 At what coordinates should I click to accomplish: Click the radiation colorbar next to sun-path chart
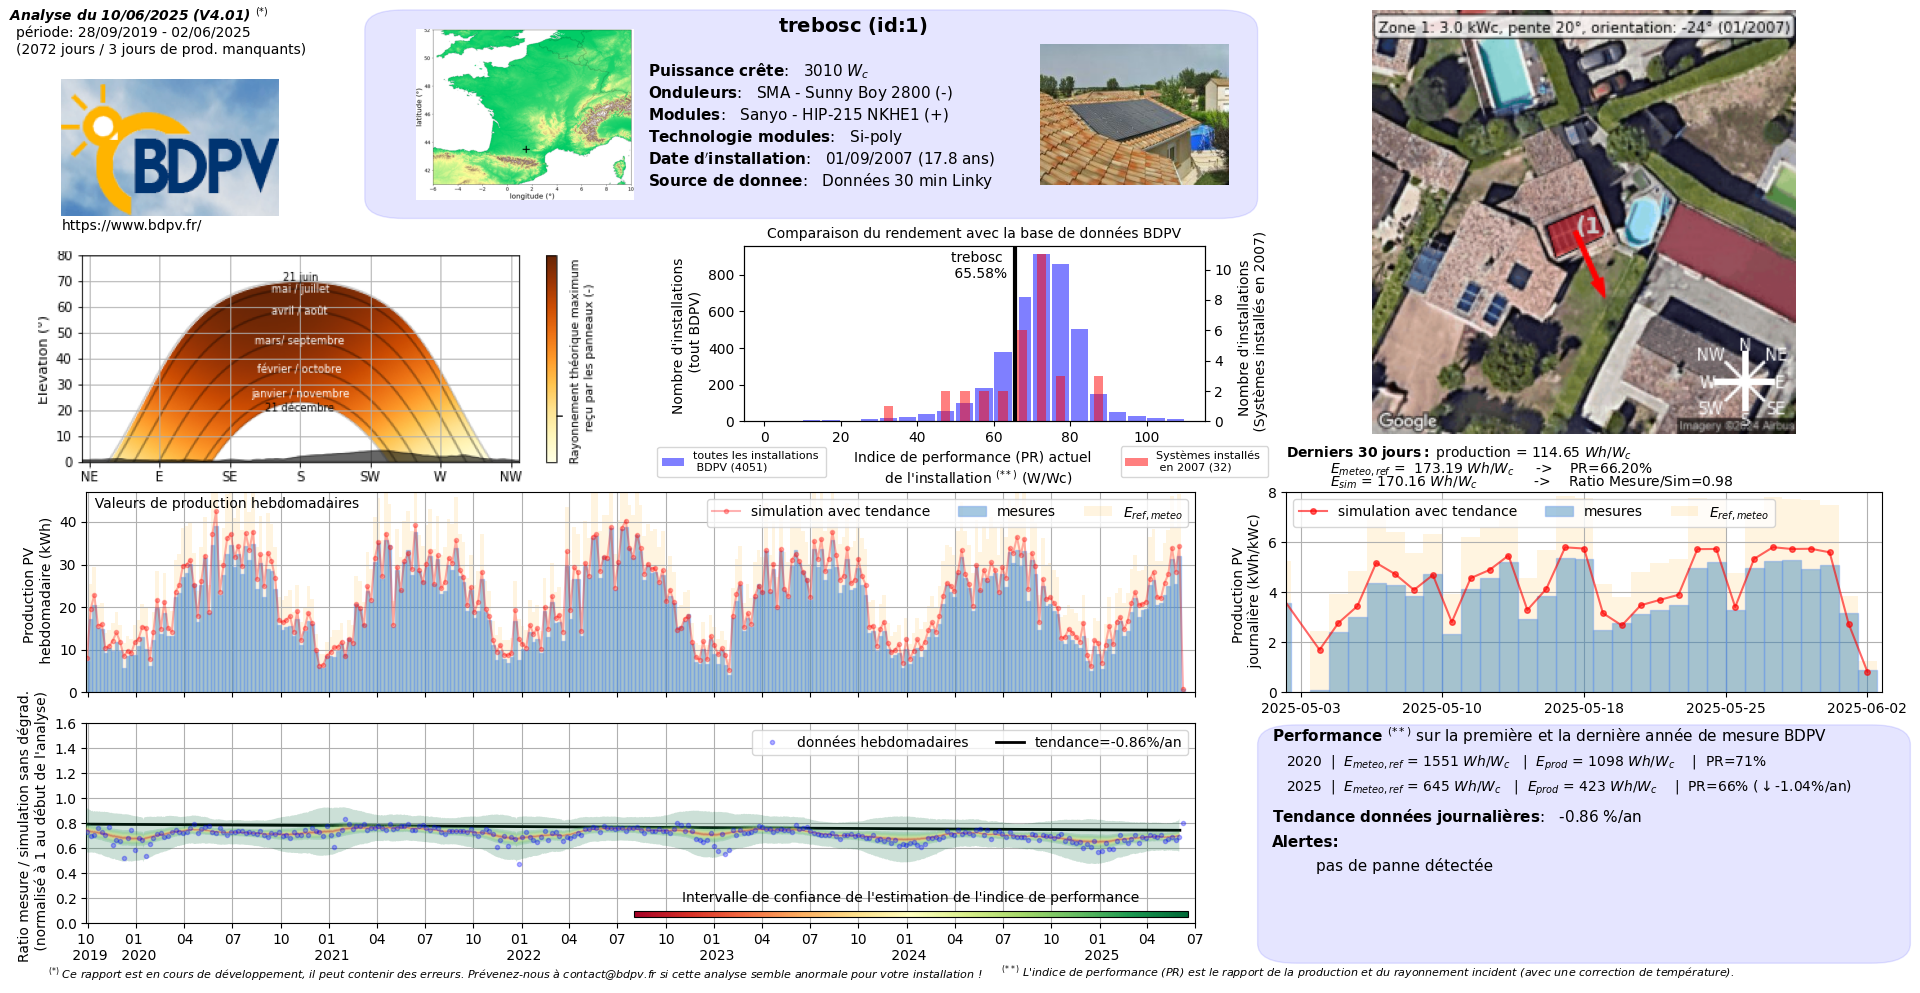[x=551, y=359]
